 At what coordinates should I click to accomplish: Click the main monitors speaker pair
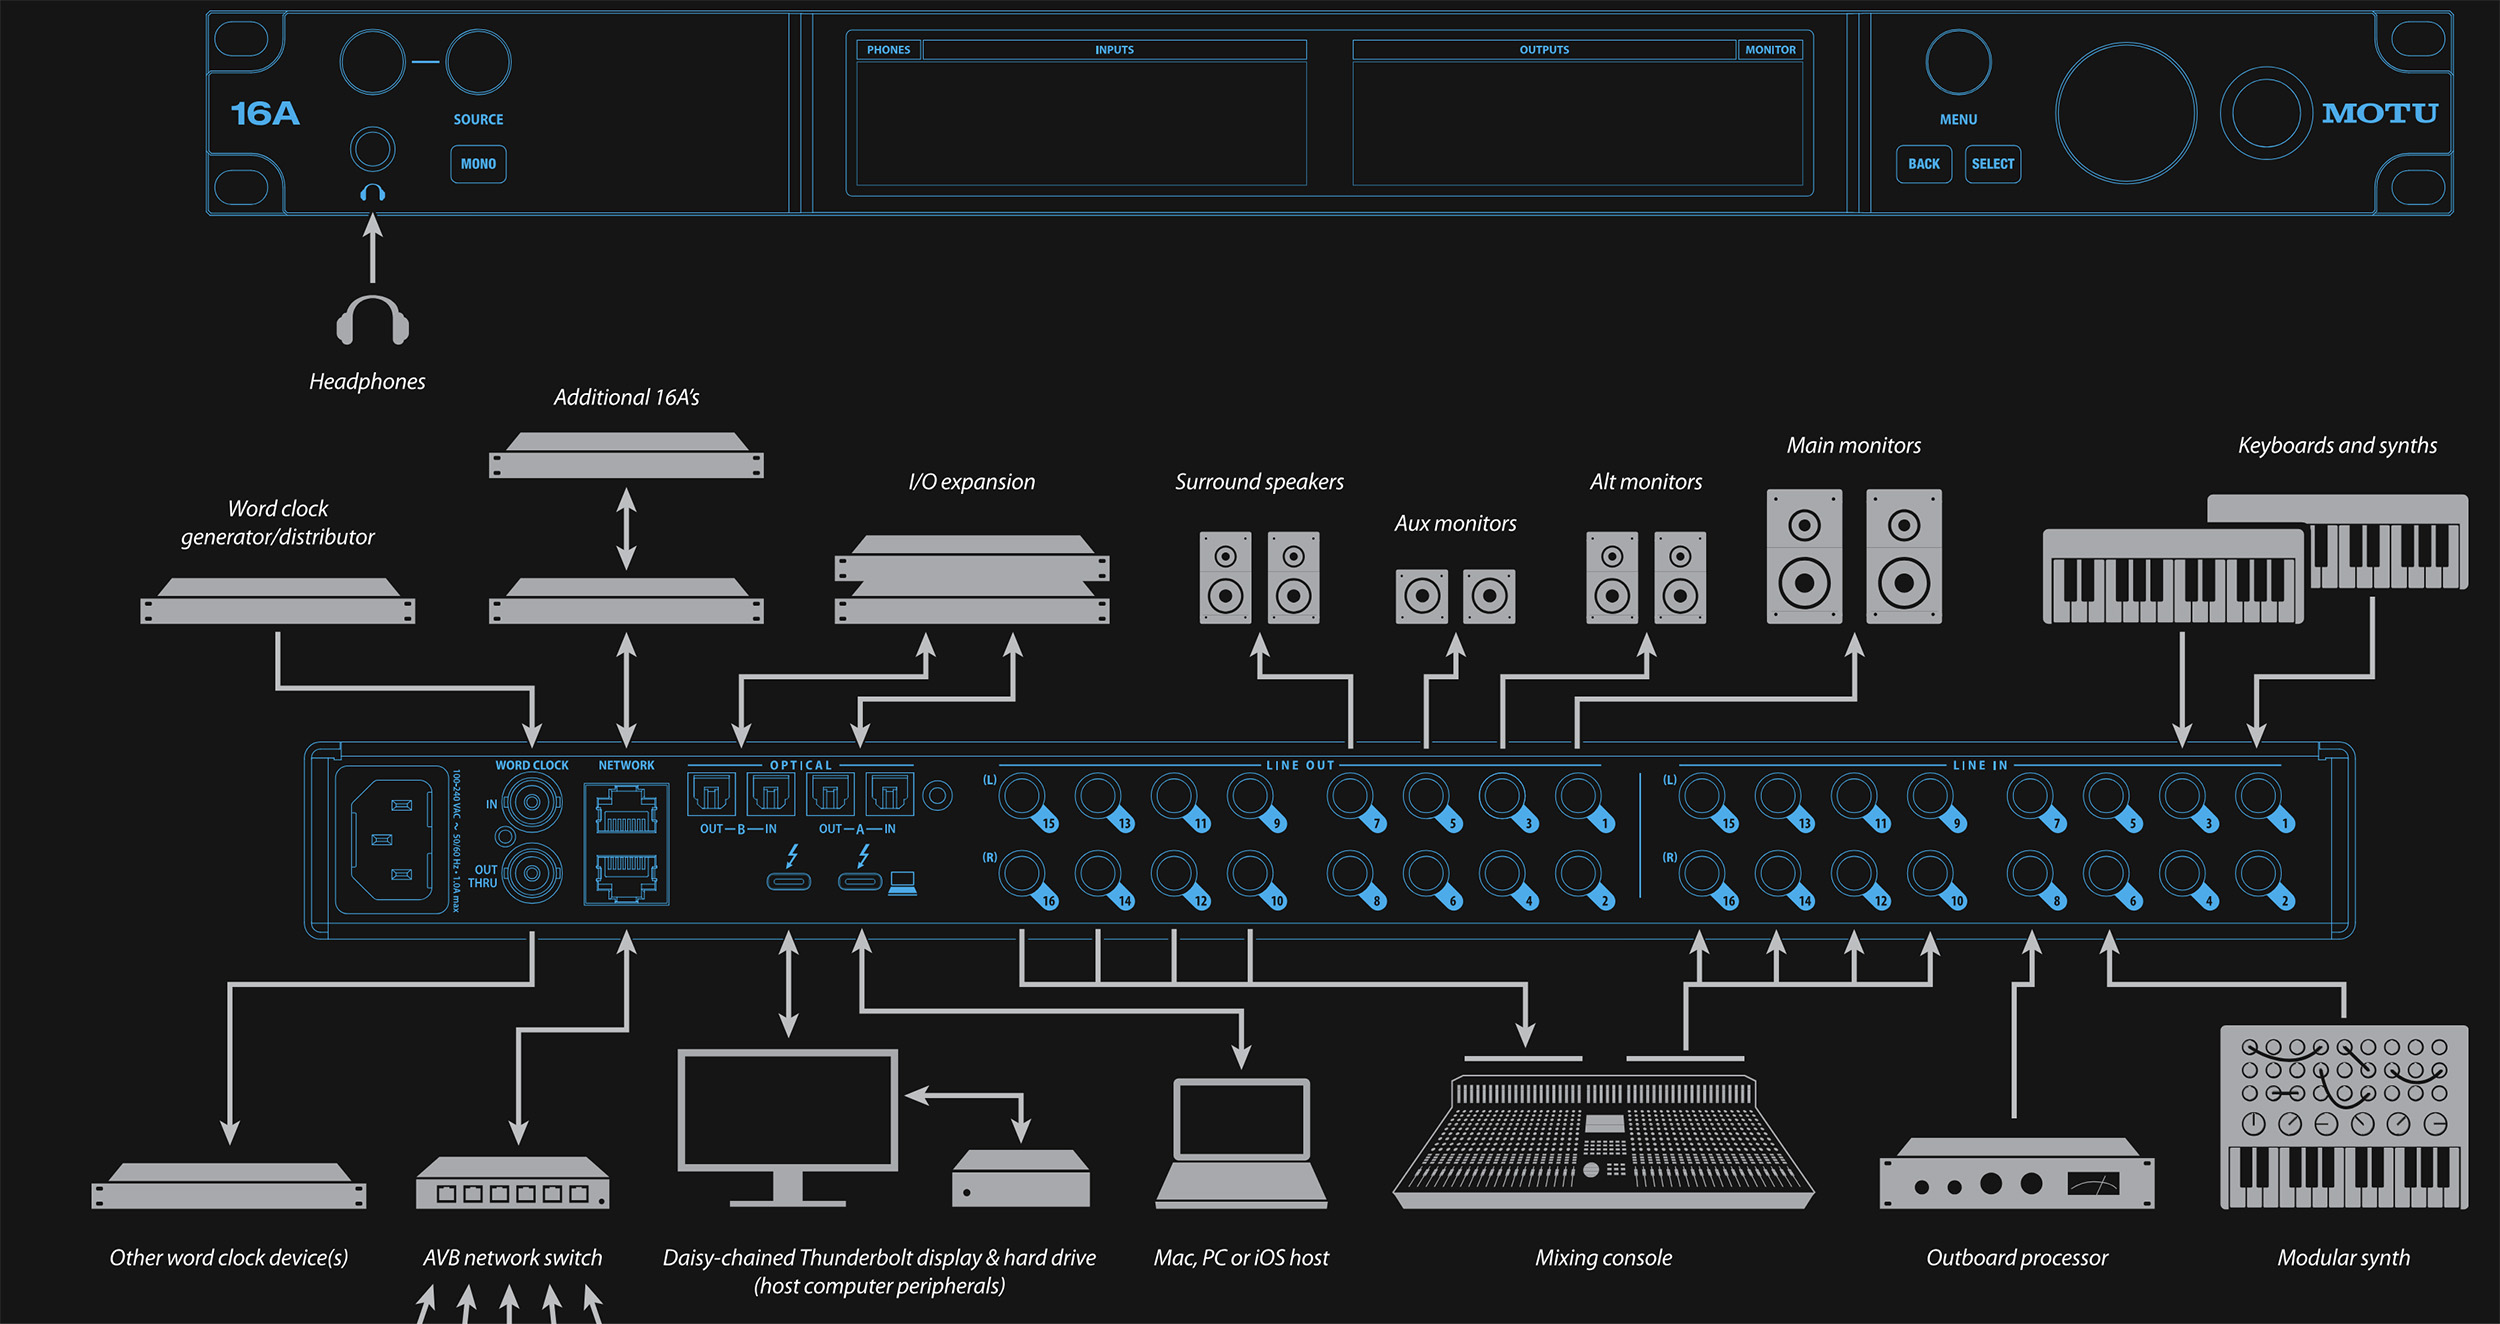pyautogui.click(x=1853, y=556)
